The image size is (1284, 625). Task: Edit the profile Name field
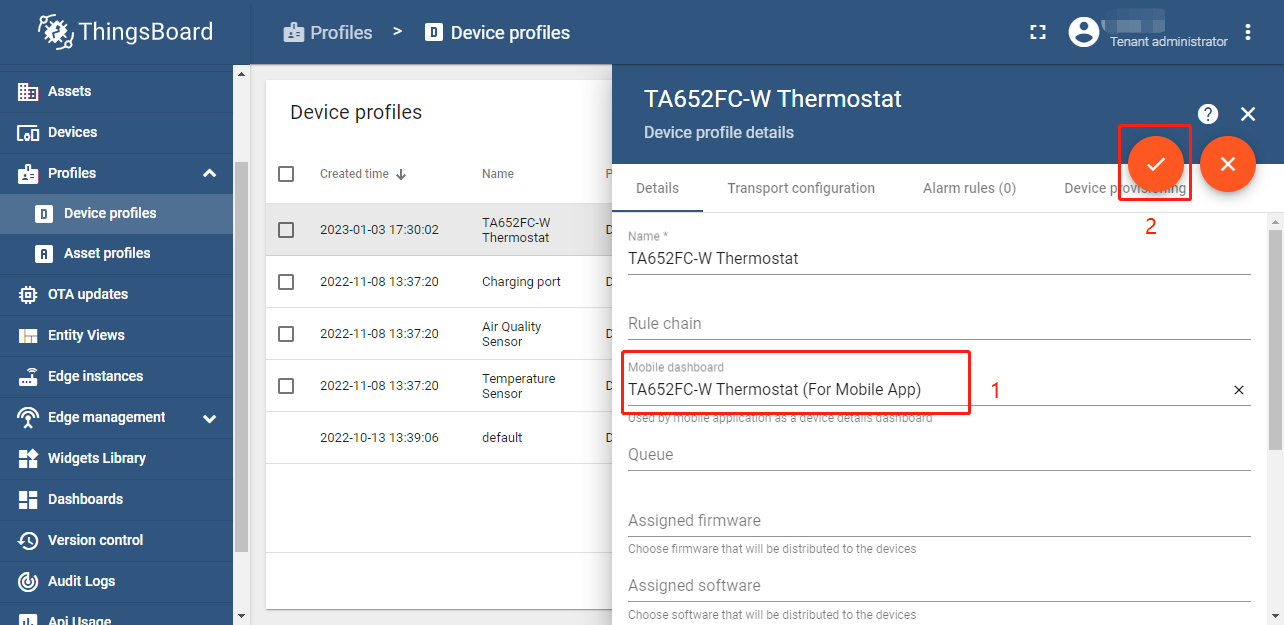[x=939, y=258]
